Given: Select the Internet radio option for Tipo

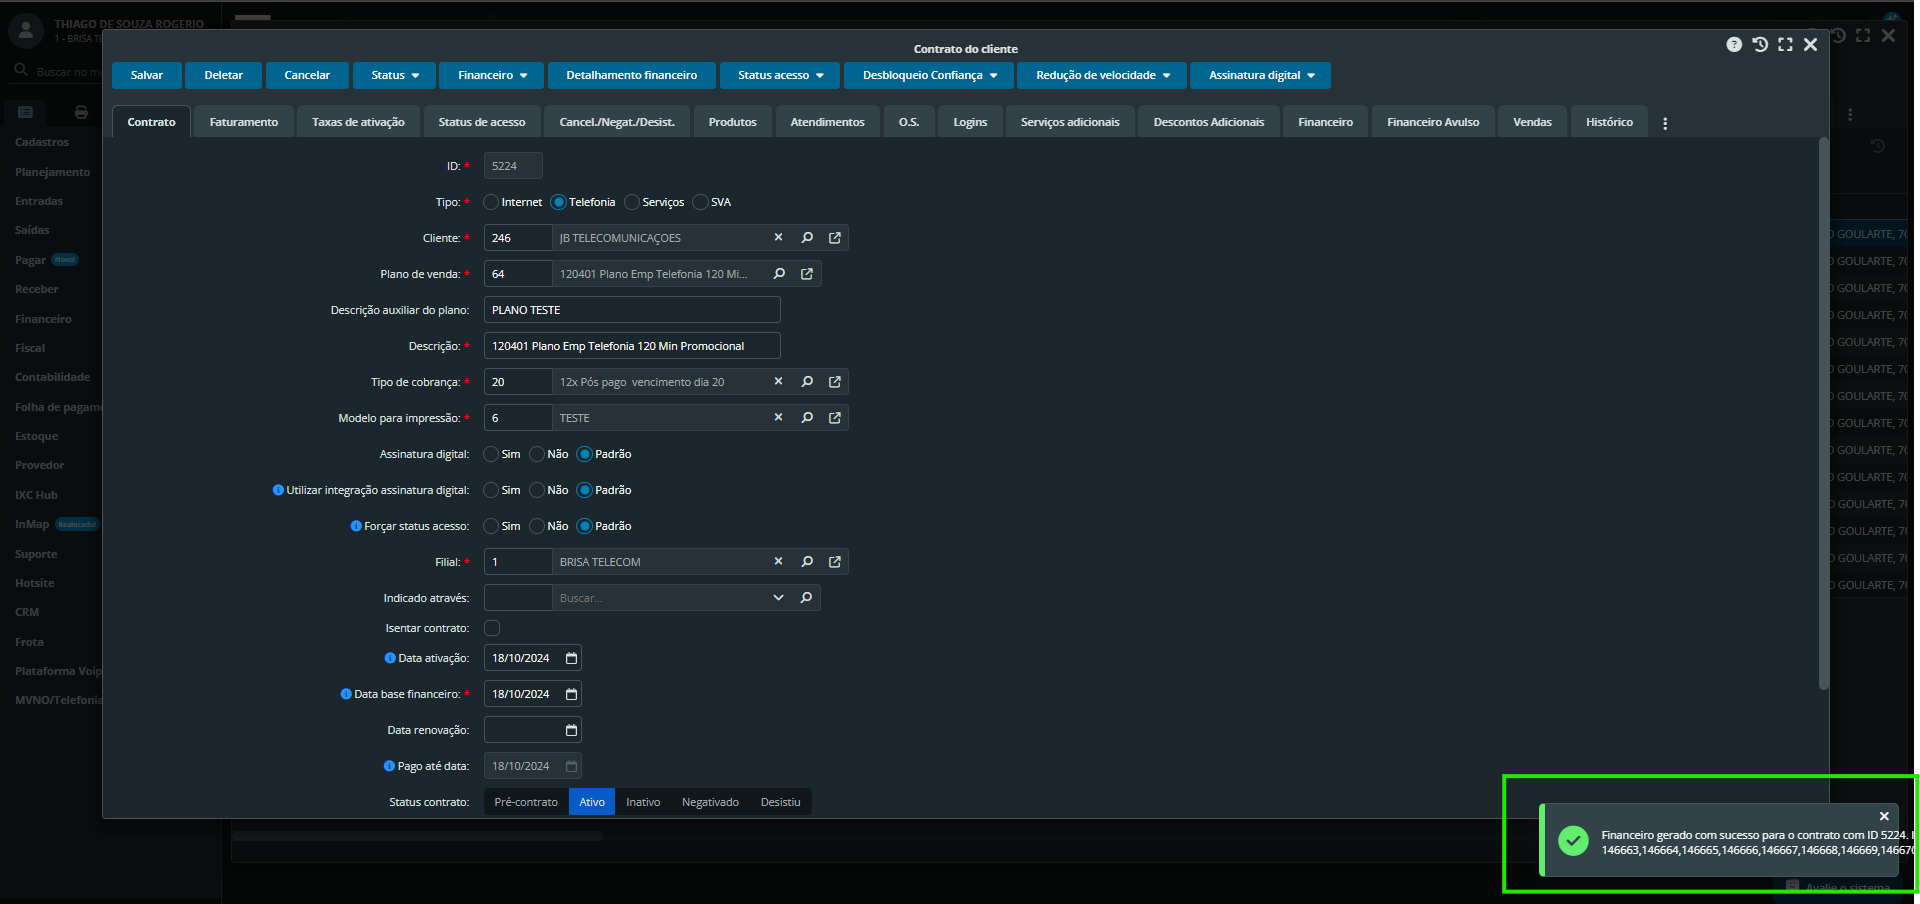Looking at the screenshot, I should click(x=491, y=202).
